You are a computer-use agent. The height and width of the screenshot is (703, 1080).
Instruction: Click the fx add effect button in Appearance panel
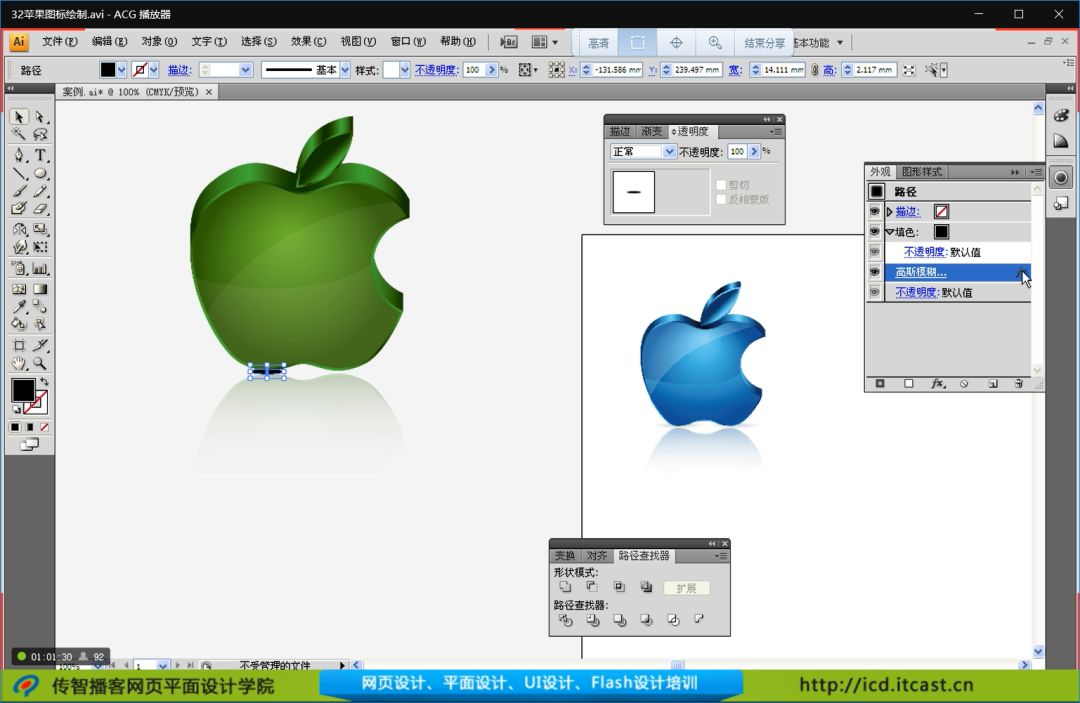pos(938,383)
